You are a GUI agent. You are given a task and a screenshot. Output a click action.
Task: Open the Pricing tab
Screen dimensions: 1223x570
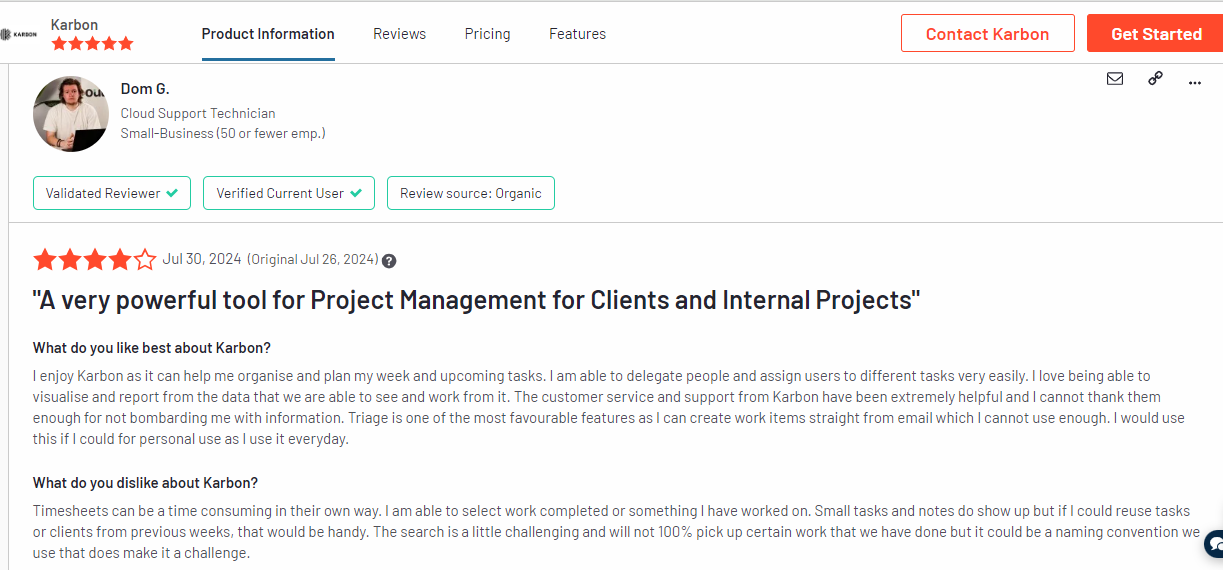[x=488, y=34]
